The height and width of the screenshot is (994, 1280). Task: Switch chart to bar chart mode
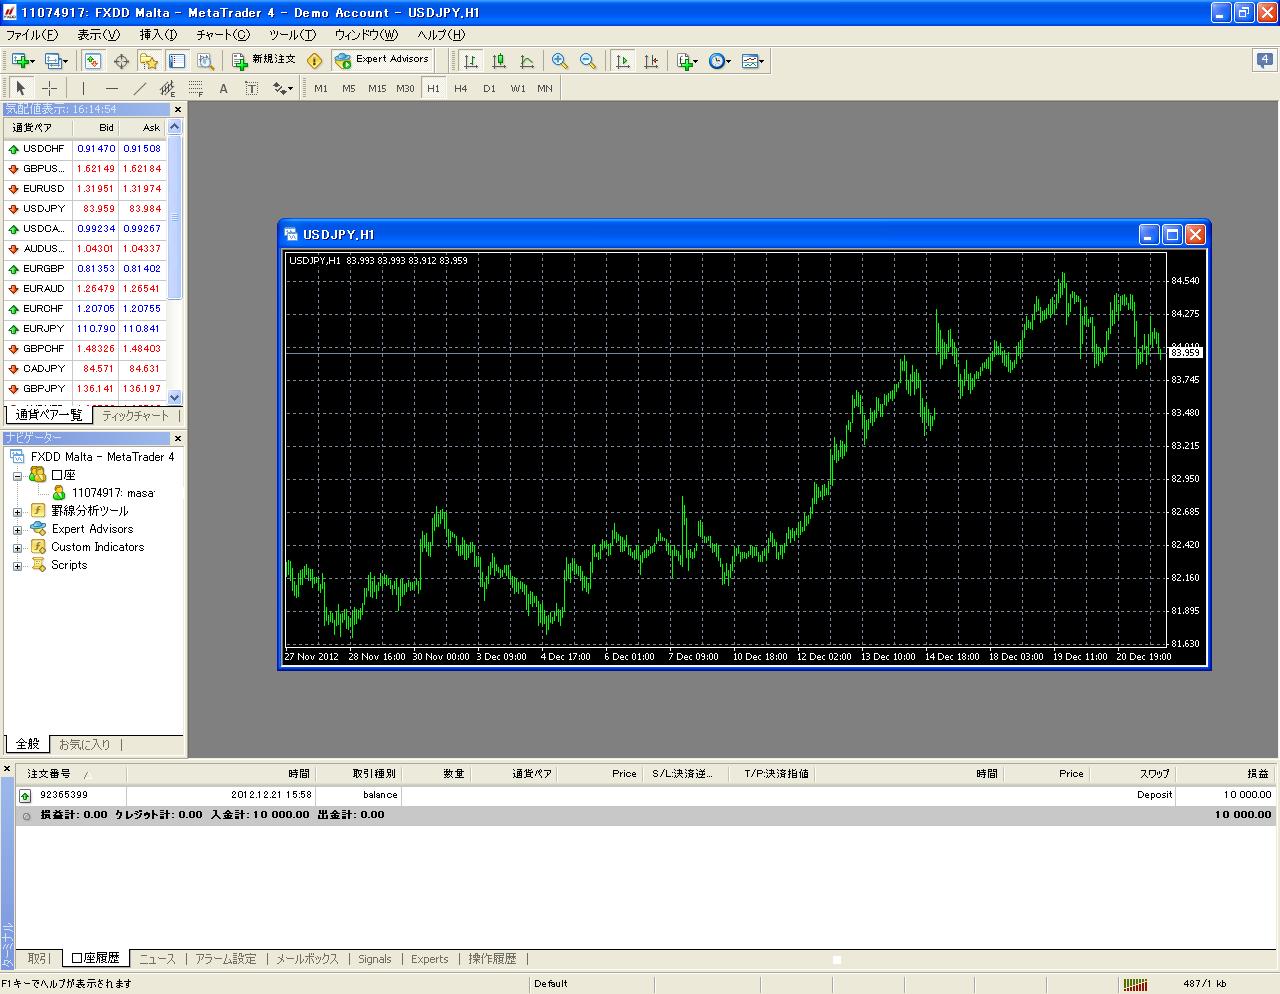[x=470, y=62]
